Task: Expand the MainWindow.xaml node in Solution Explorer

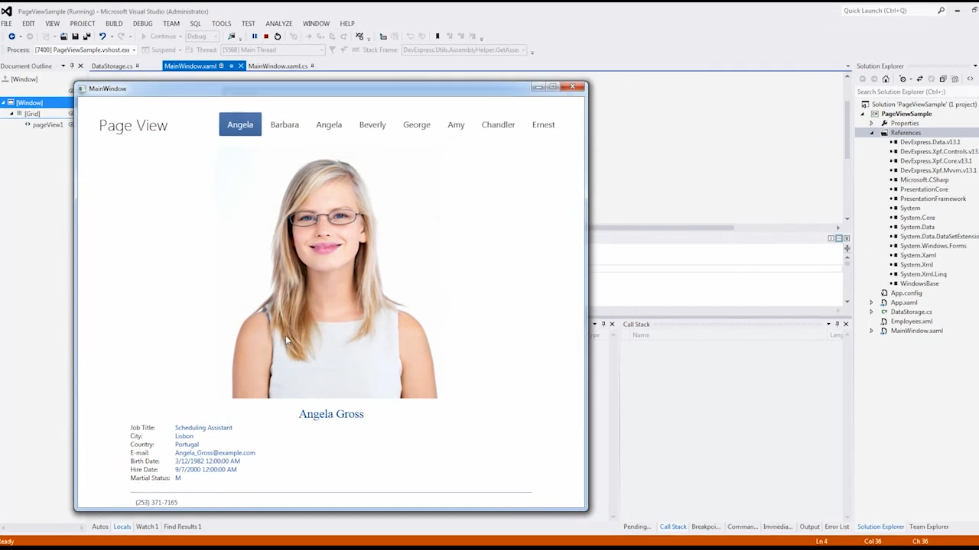Action: coord(872,331)
